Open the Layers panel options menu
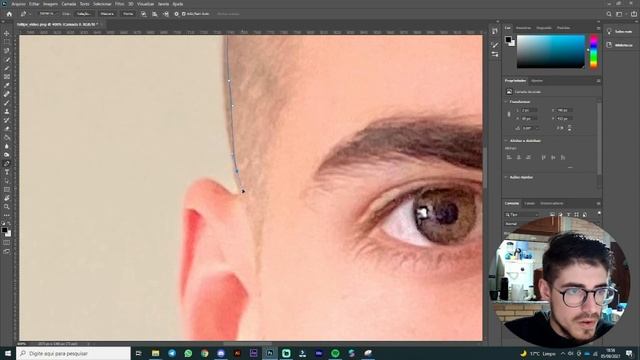The image size is (640, 360). [598, 203]
